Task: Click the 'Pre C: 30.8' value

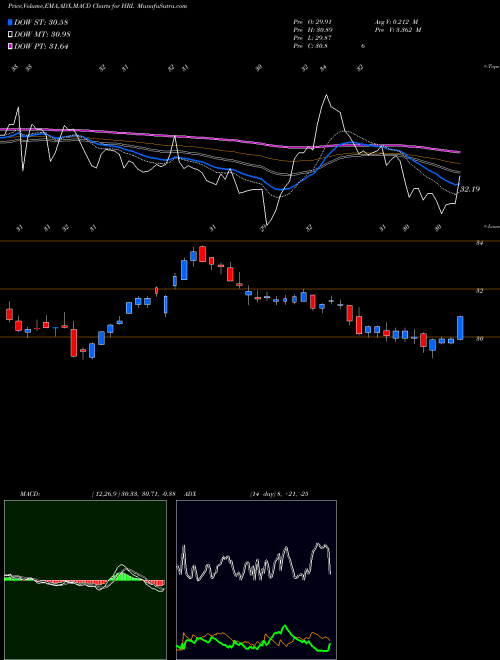Action: [x=311, y=46]
